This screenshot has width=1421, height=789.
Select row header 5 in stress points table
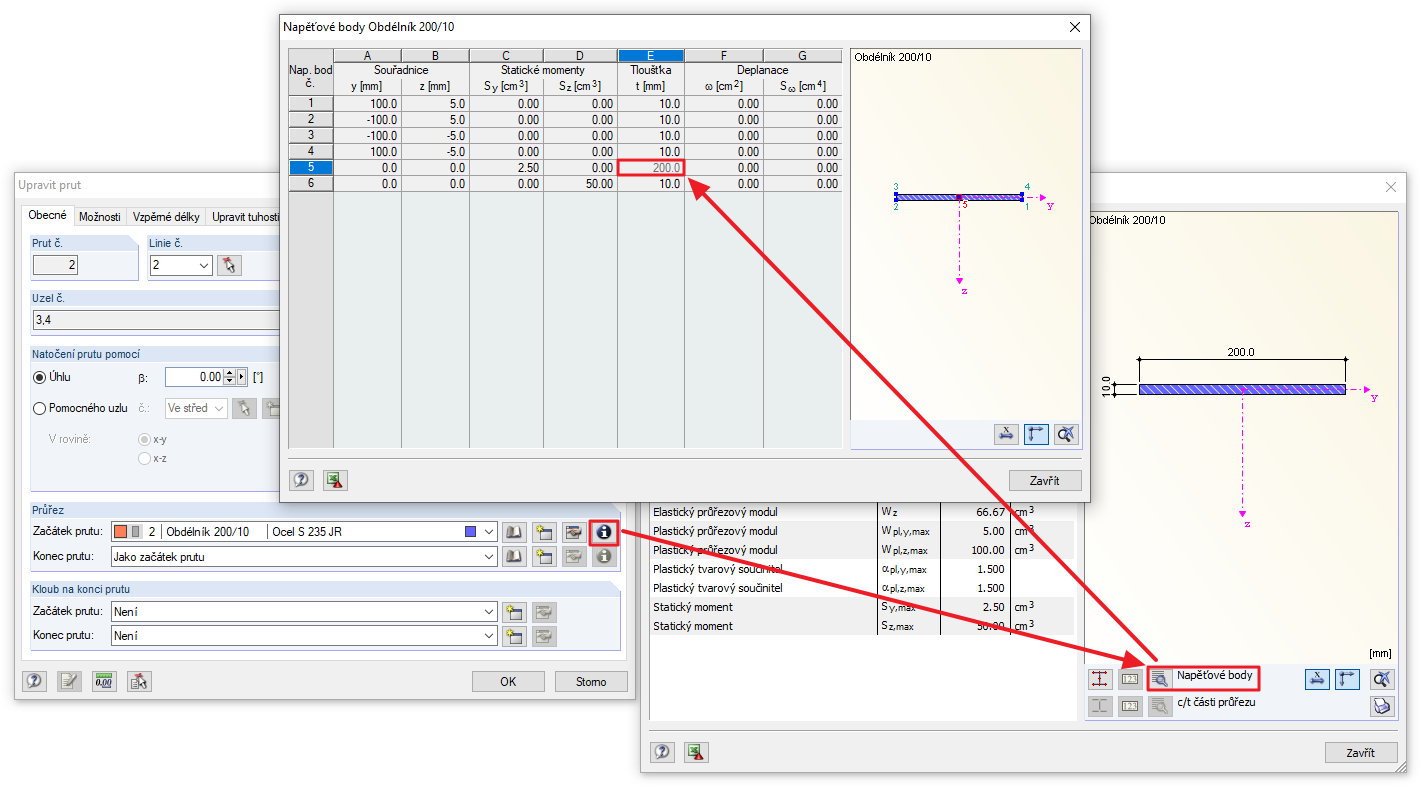(311, 168)
